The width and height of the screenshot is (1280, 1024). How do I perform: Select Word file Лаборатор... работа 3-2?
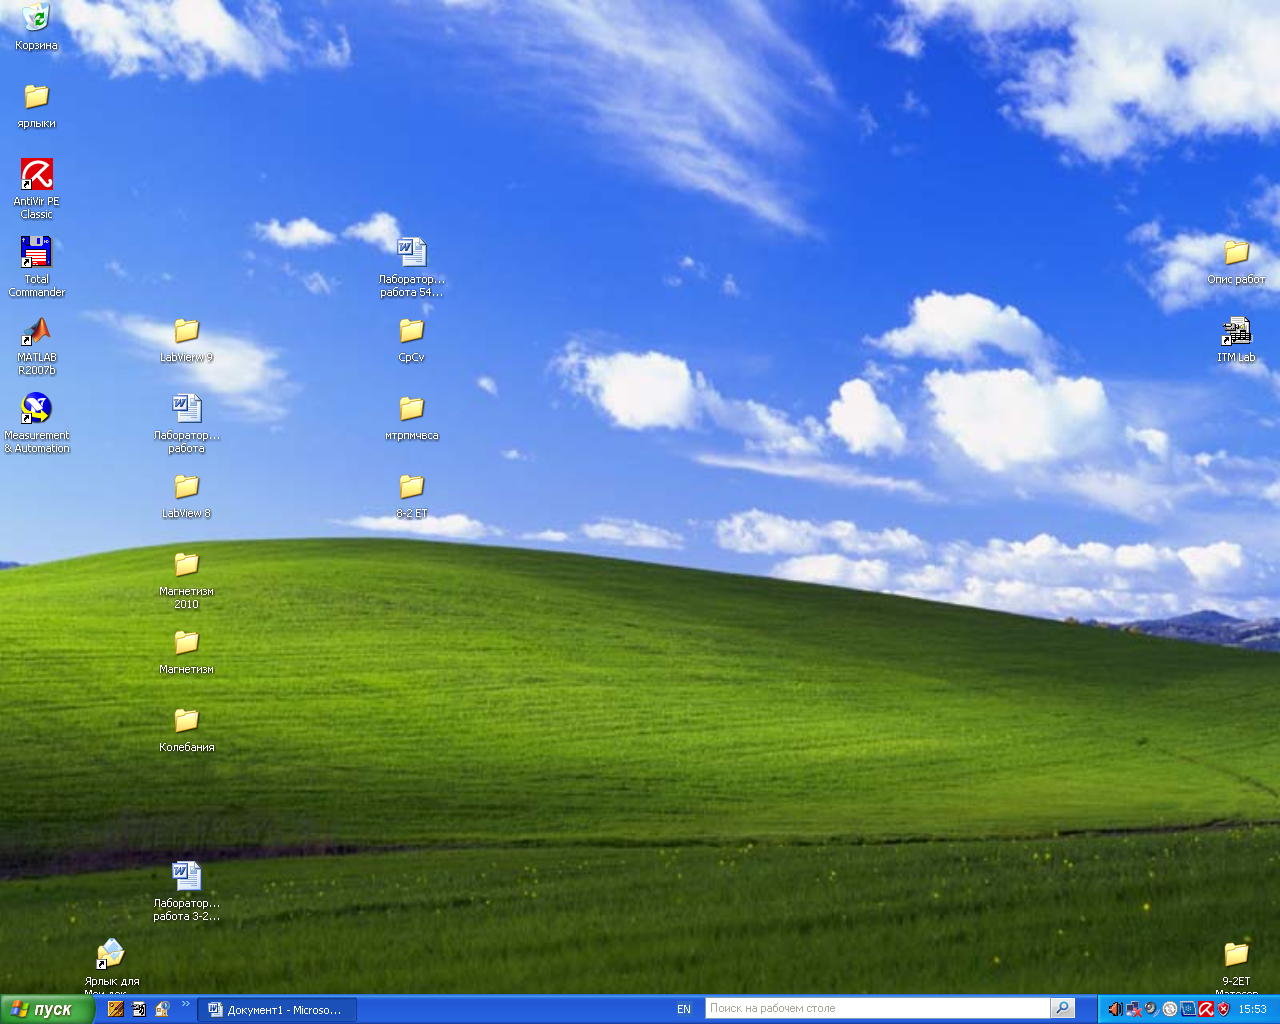187,890
